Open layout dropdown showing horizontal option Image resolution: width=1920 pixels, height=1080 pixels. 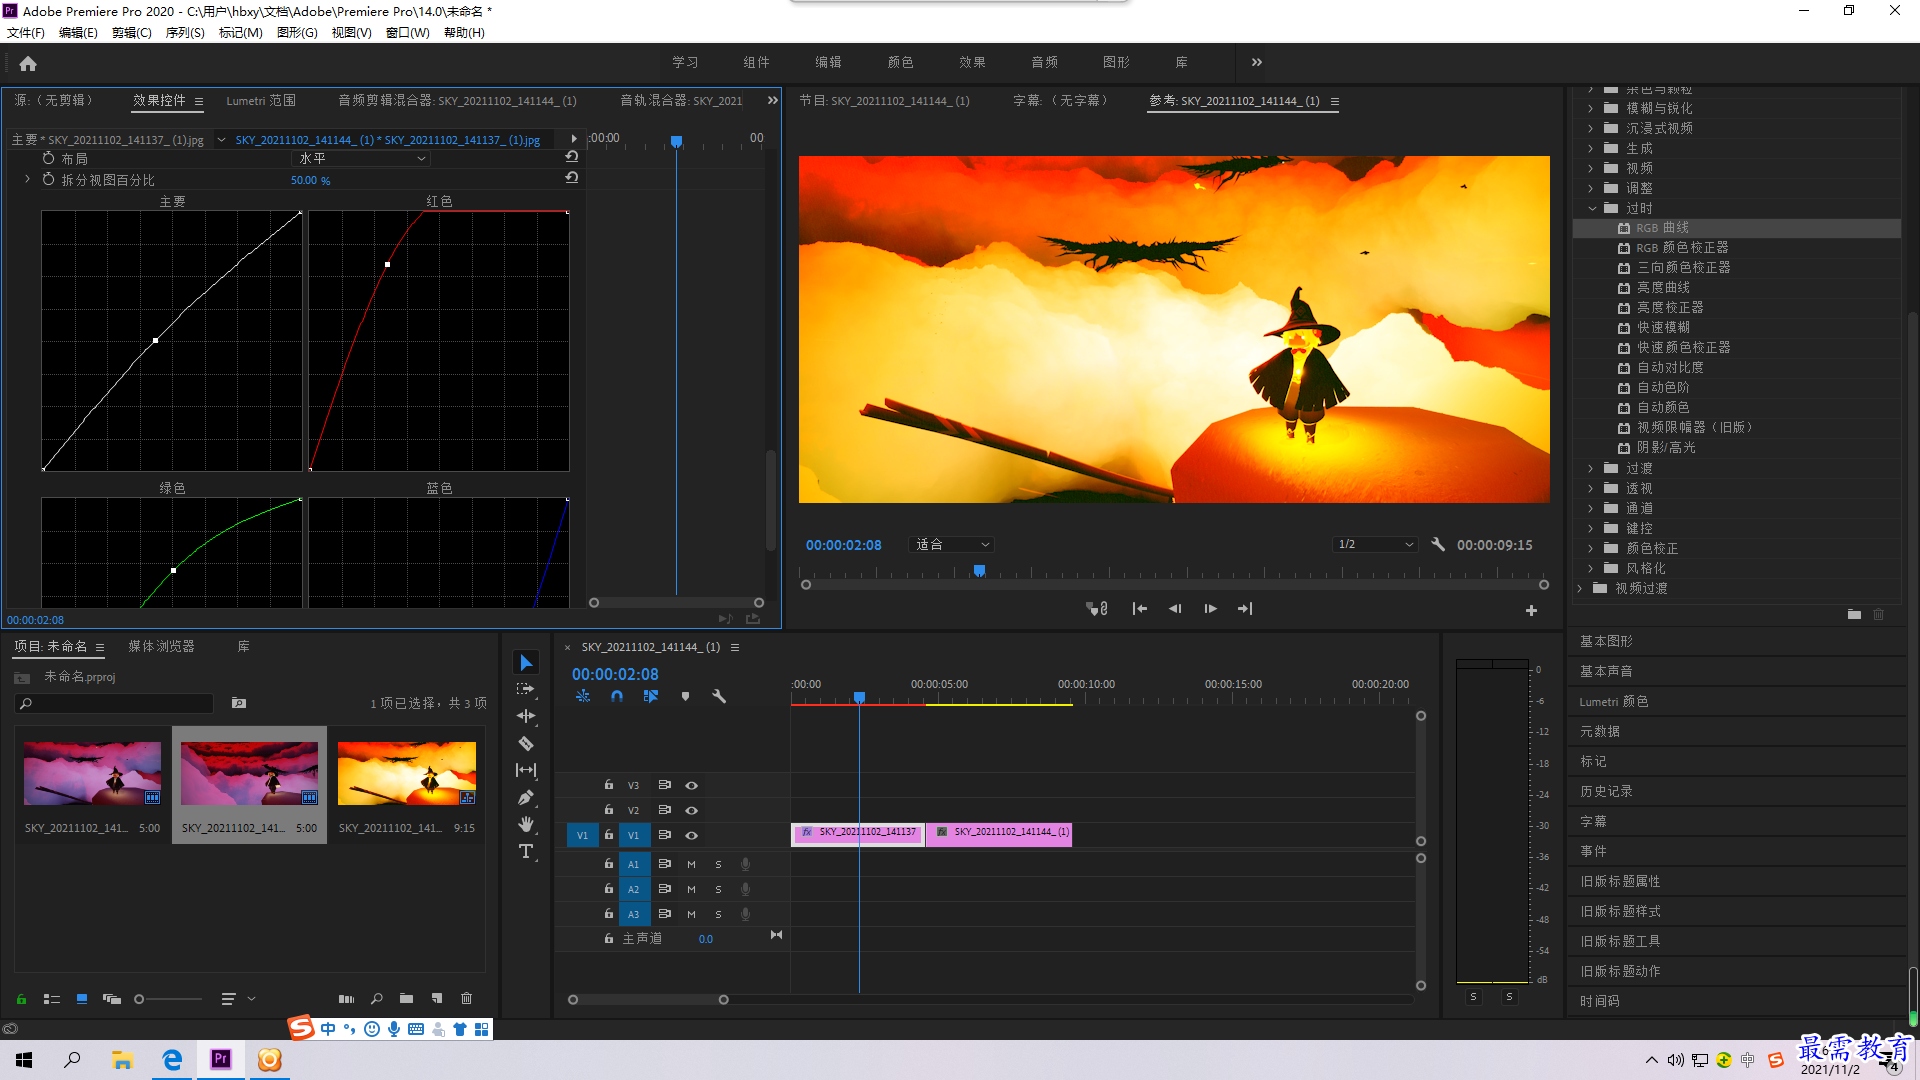point(361,158)
